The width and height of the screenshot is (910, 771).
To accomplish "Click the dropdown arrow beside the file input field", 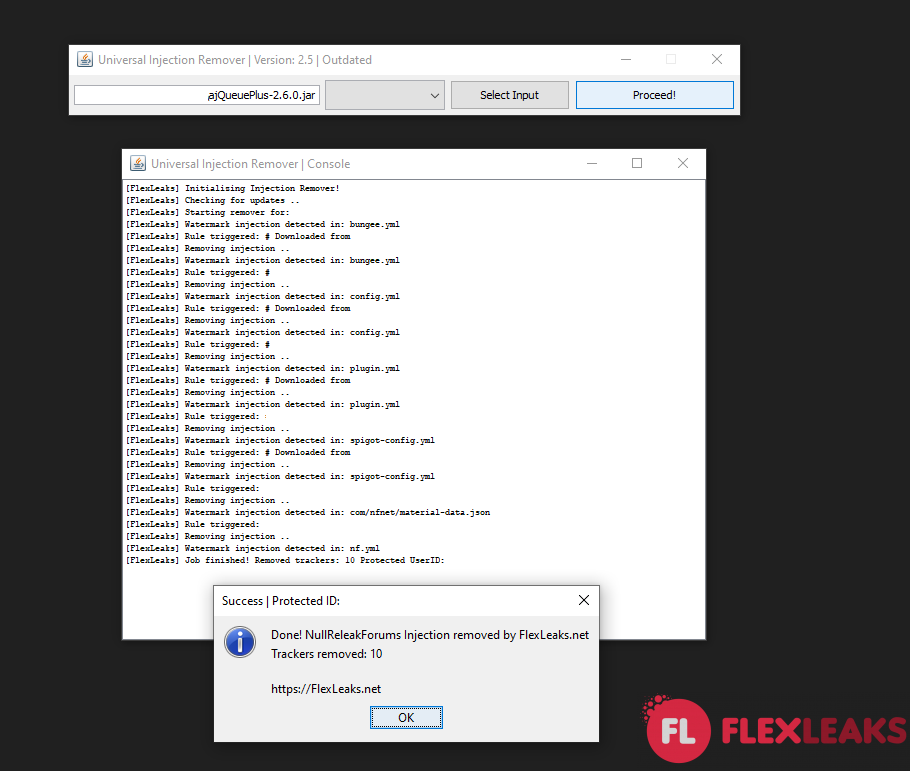I will (437, 94).
